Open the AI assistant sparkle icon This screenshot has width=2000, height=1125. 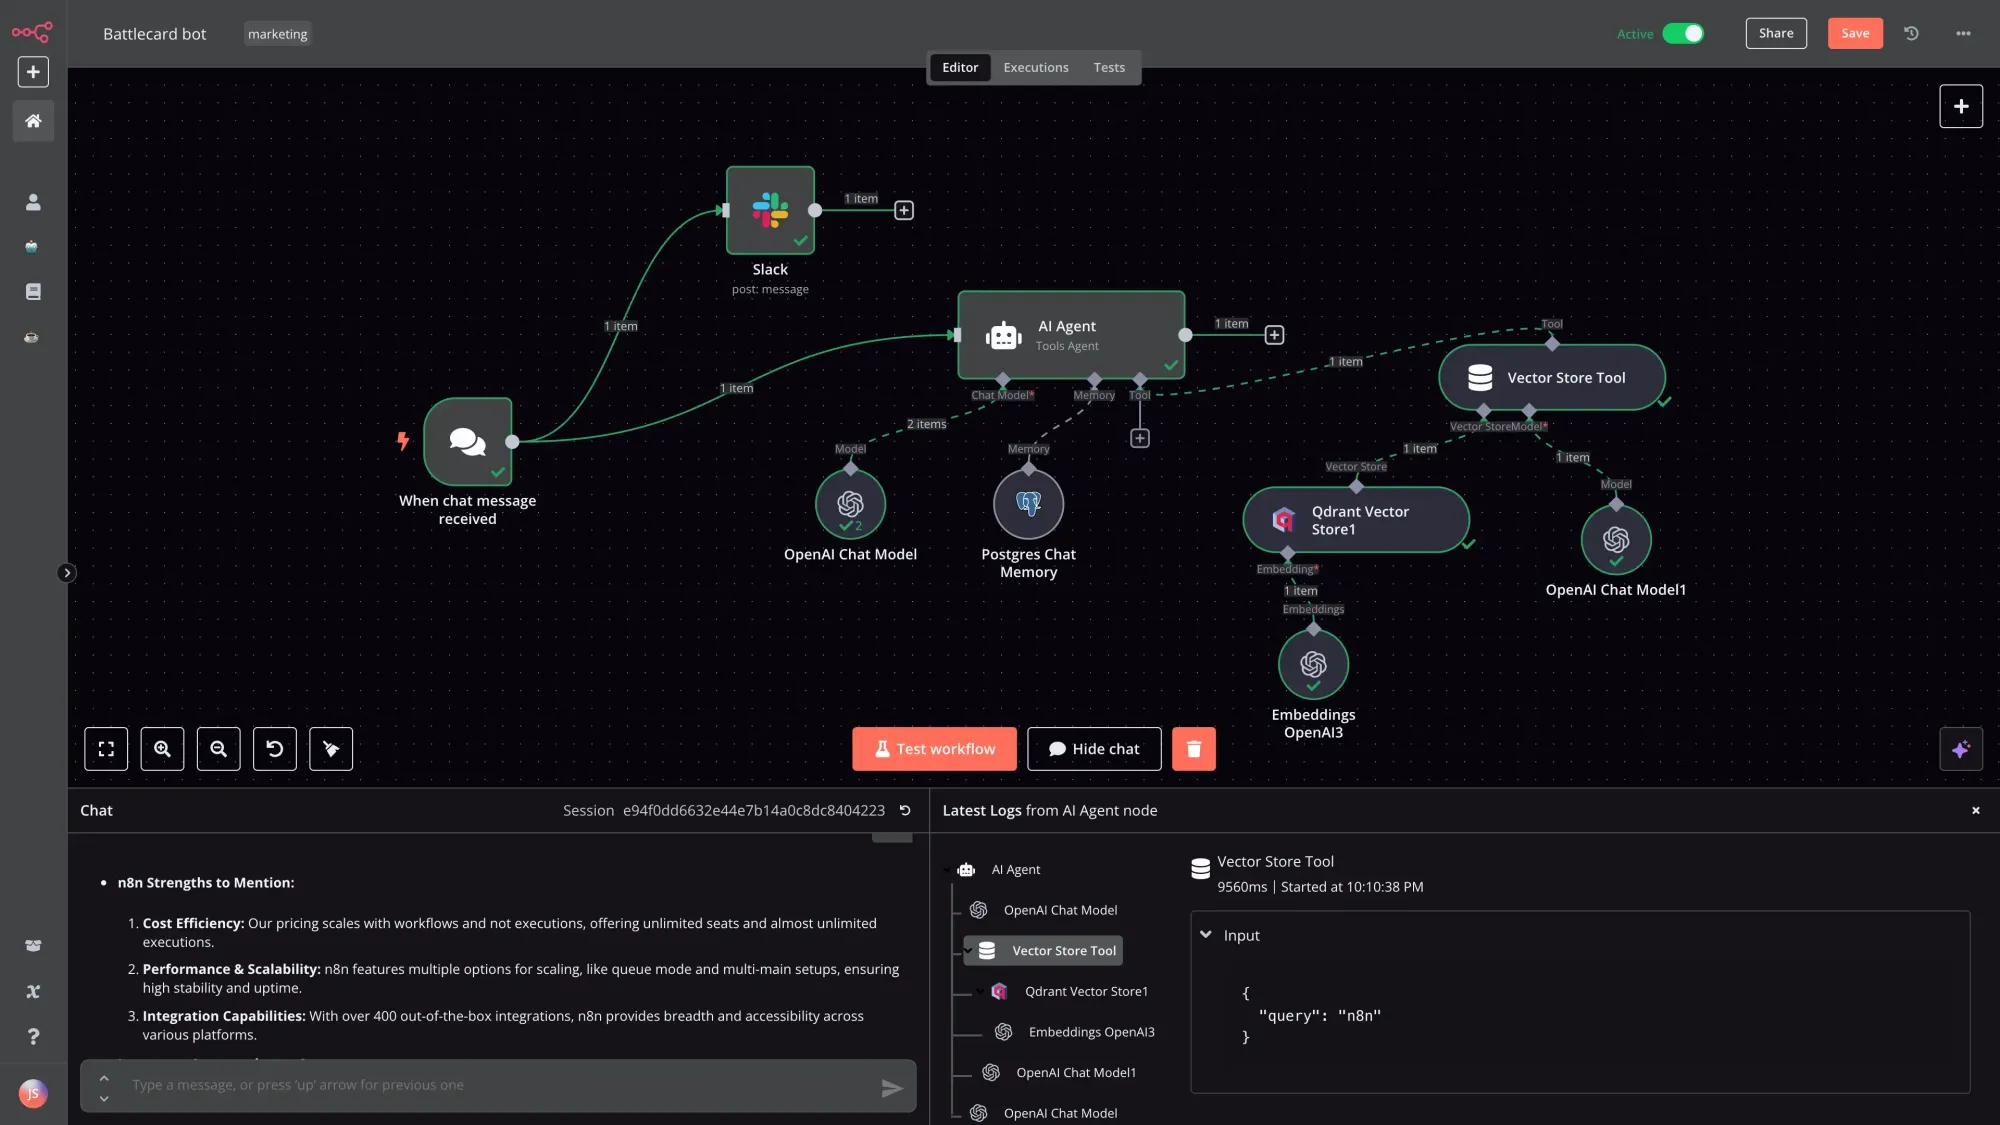[1960, 749]
